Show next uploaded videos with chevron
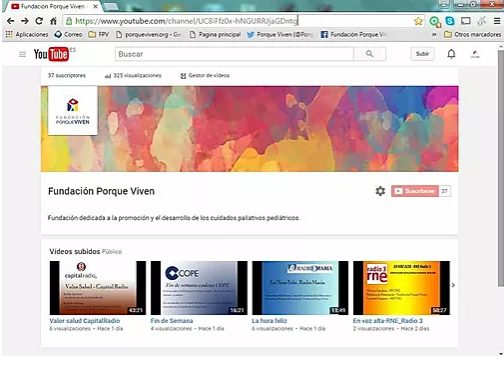 (453, 285)
